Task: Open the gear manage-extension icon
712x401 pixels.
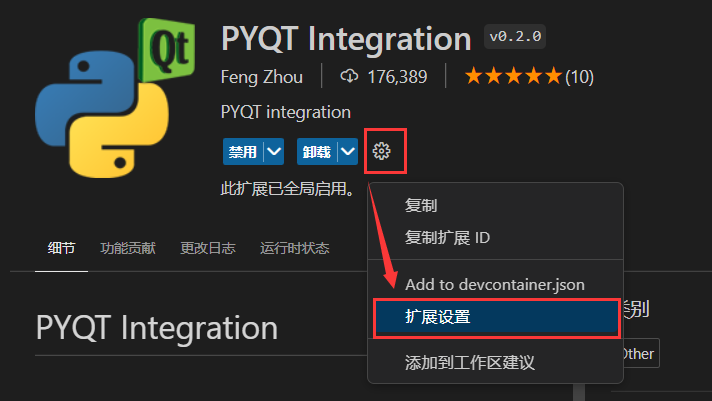Action: tap(381, 151)
